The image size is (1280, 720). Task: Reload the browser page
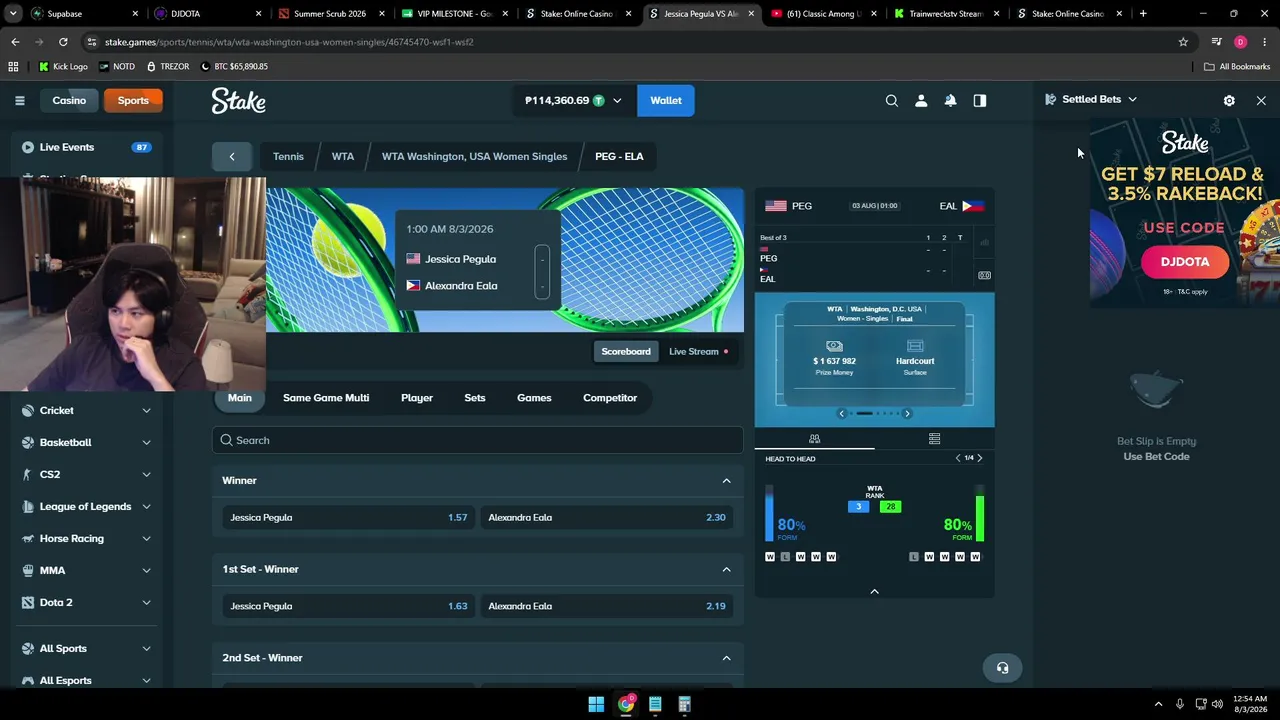[63, 42]
